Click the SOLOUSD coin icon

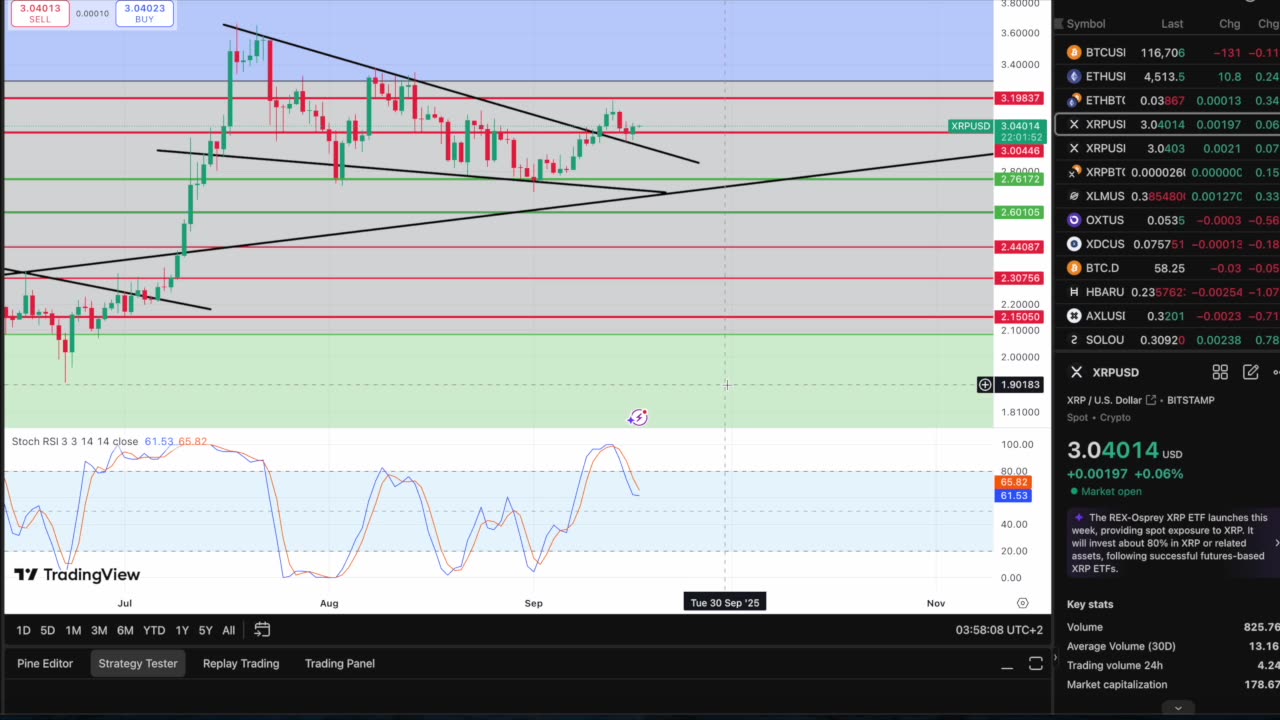pos(1074,340)
